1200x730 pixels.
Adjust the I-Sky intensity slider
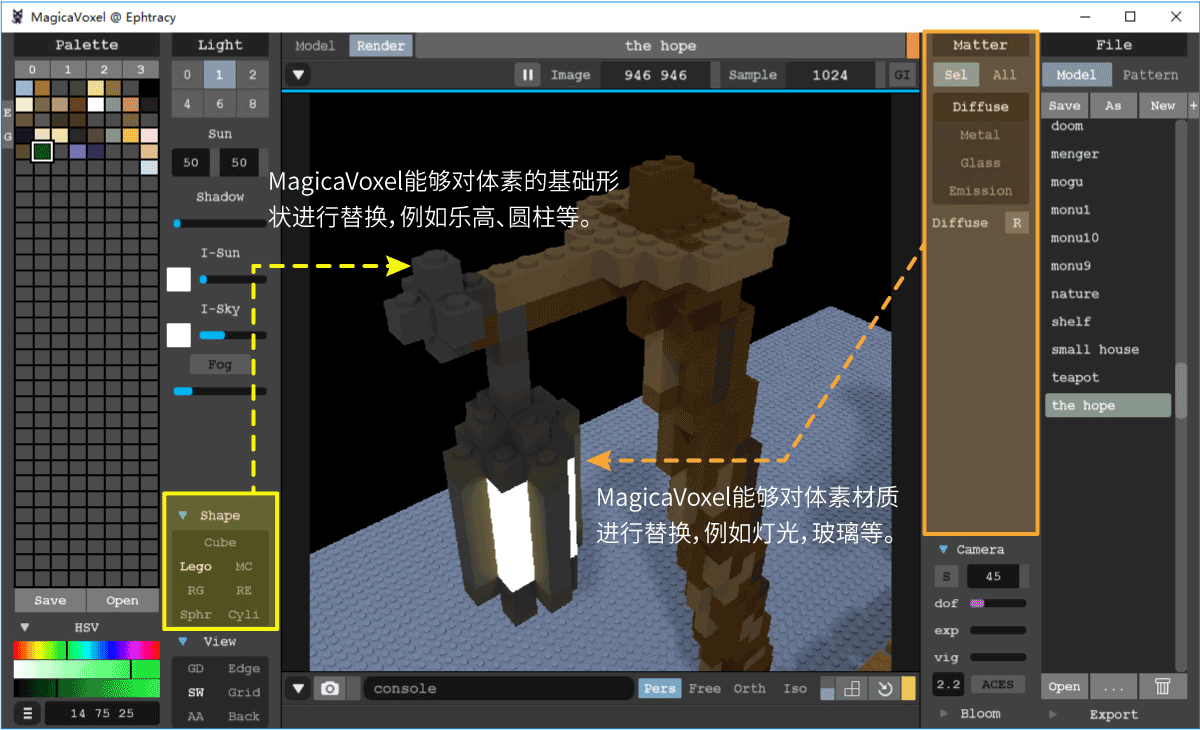pyautogui.click(x=233, y=336)
